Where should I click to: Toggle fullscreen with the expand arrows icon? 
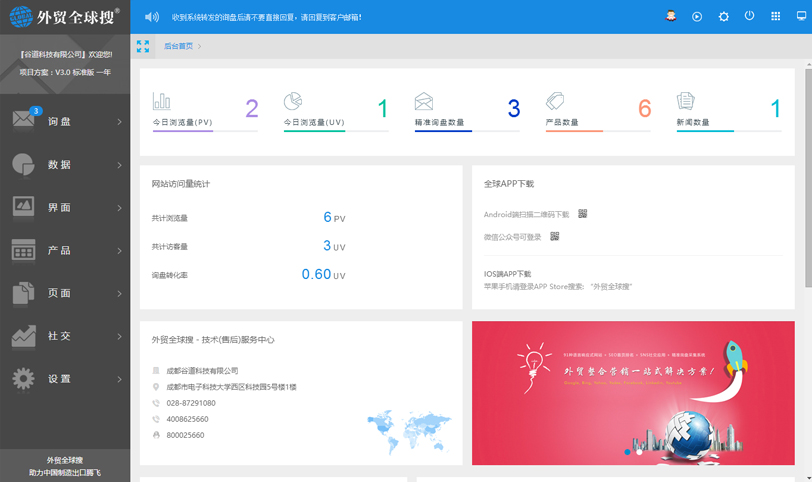(143, 46)
